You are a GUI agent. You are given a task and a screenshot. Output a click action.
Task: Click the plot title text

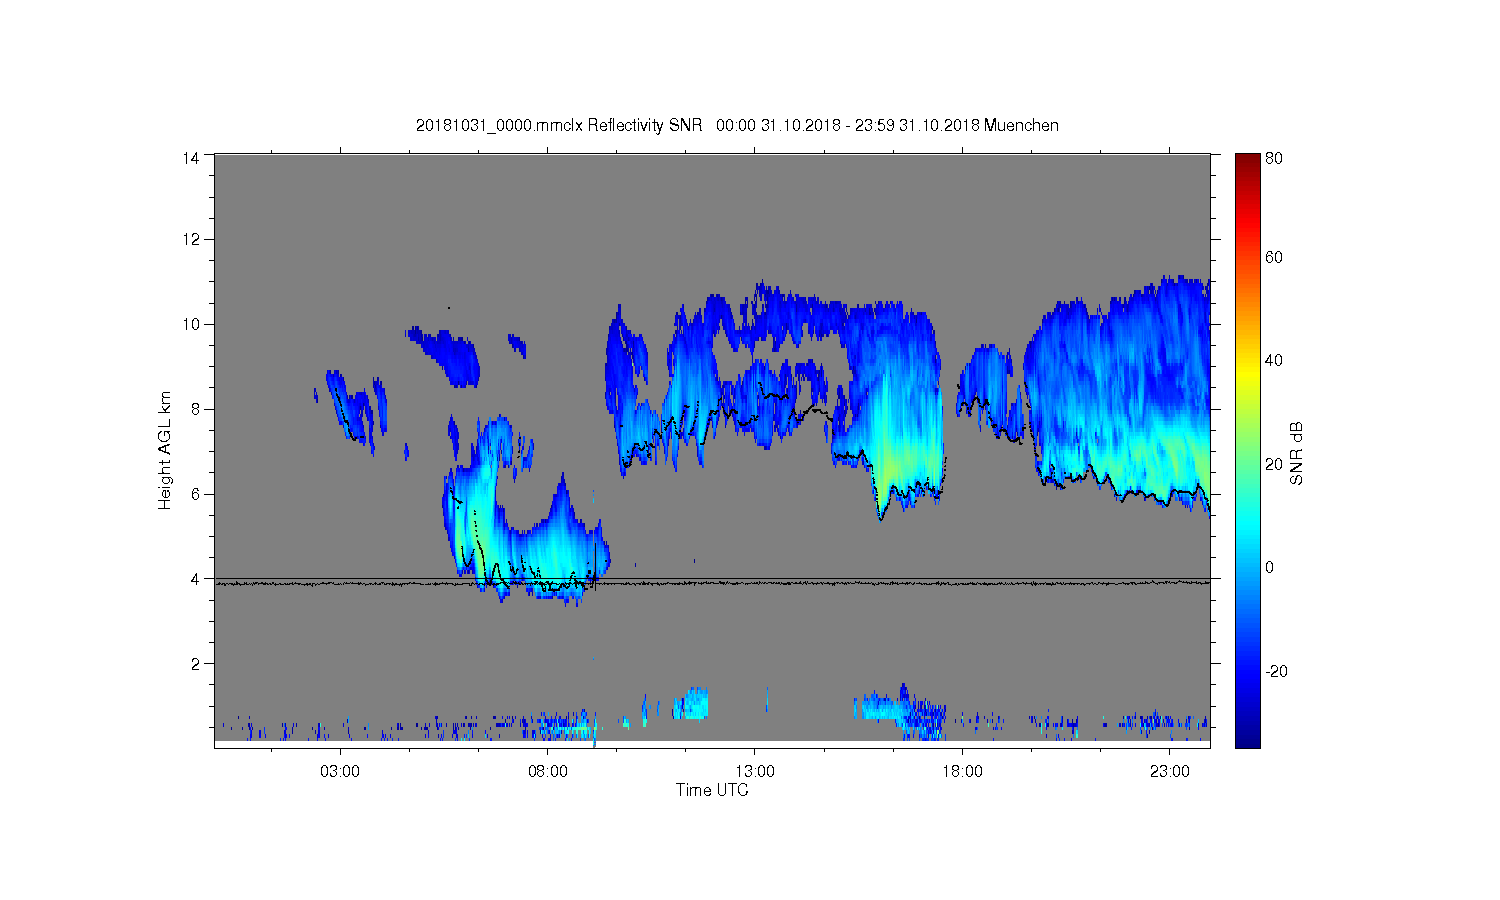[737, 126]
